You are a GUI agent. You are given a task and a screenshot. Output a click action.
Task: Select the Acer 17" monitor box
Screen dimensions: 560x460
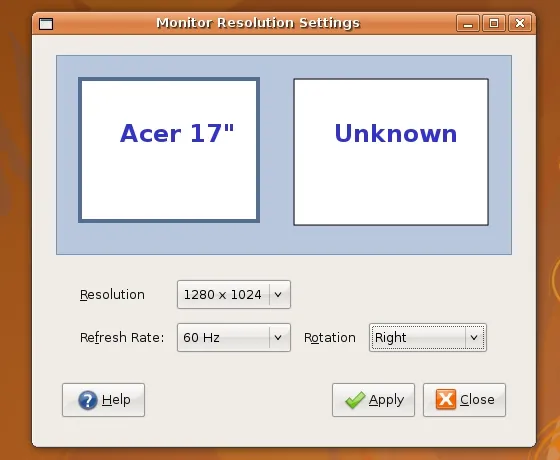coord(169,150)
